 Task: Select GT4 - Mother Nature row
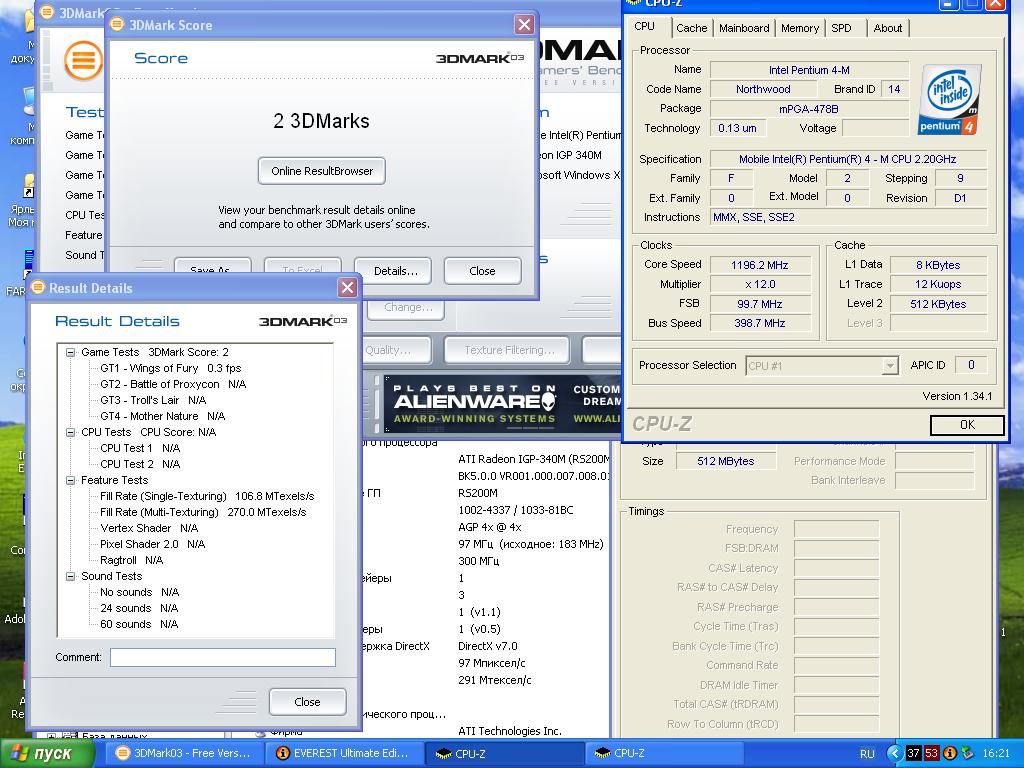tap(163, 416)
